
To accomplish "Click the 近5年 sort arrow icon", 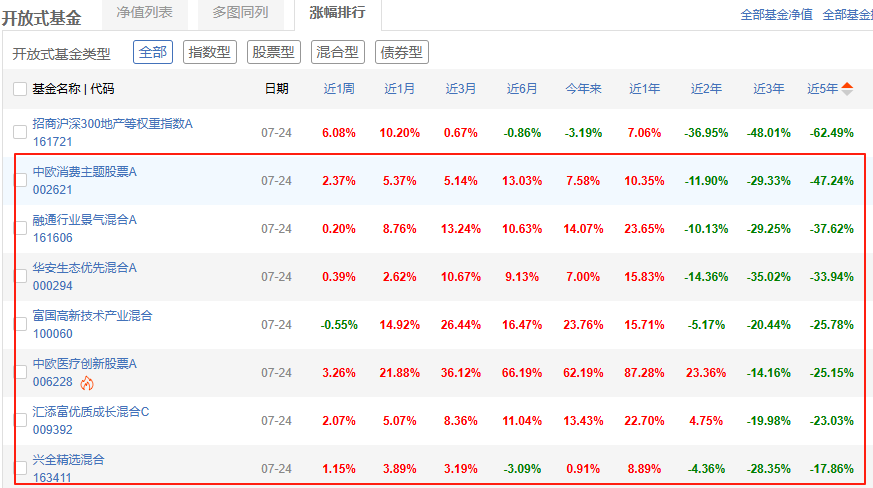I will (x=847, y=89).
